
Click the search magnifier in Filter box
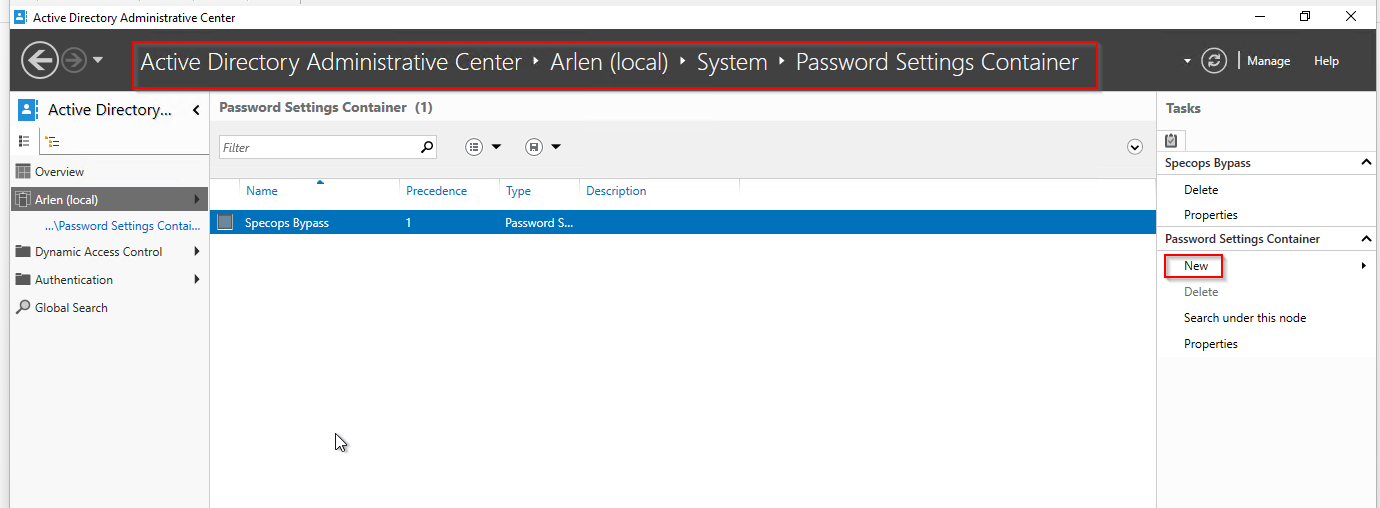[427, 147]
